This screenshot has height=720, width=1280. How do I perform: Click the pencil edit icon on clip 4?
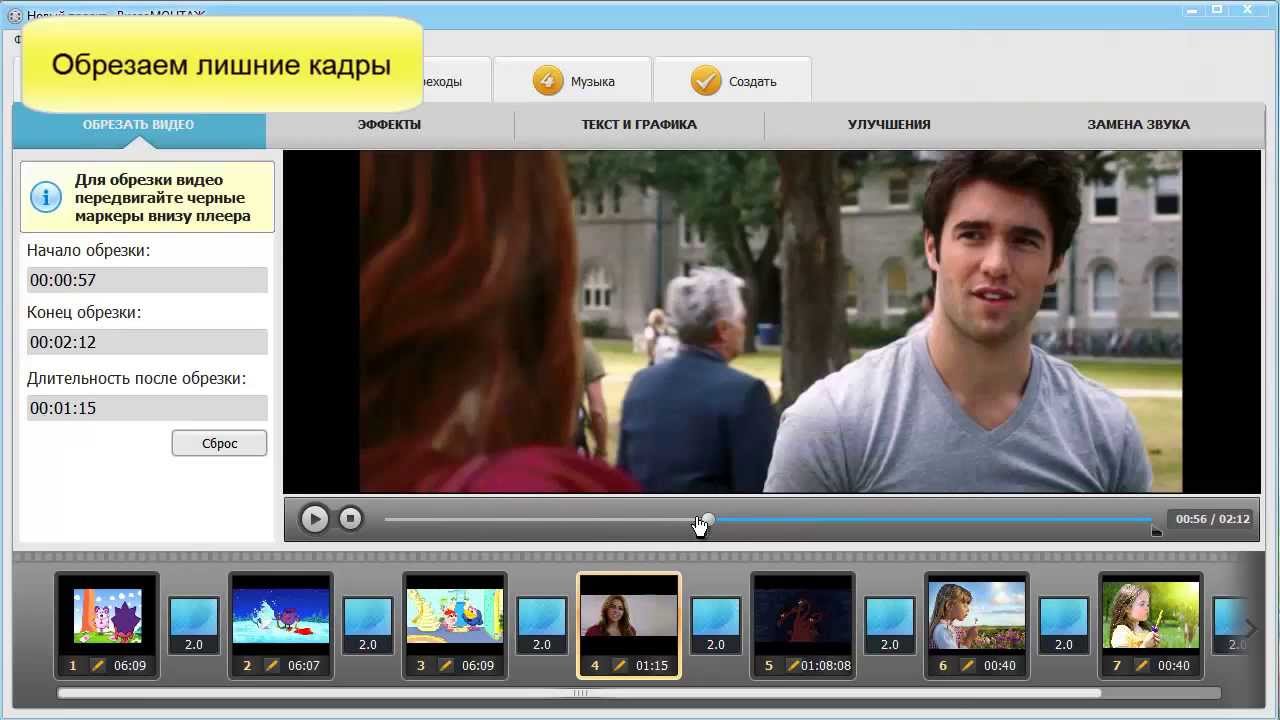(x=620, y=665)
